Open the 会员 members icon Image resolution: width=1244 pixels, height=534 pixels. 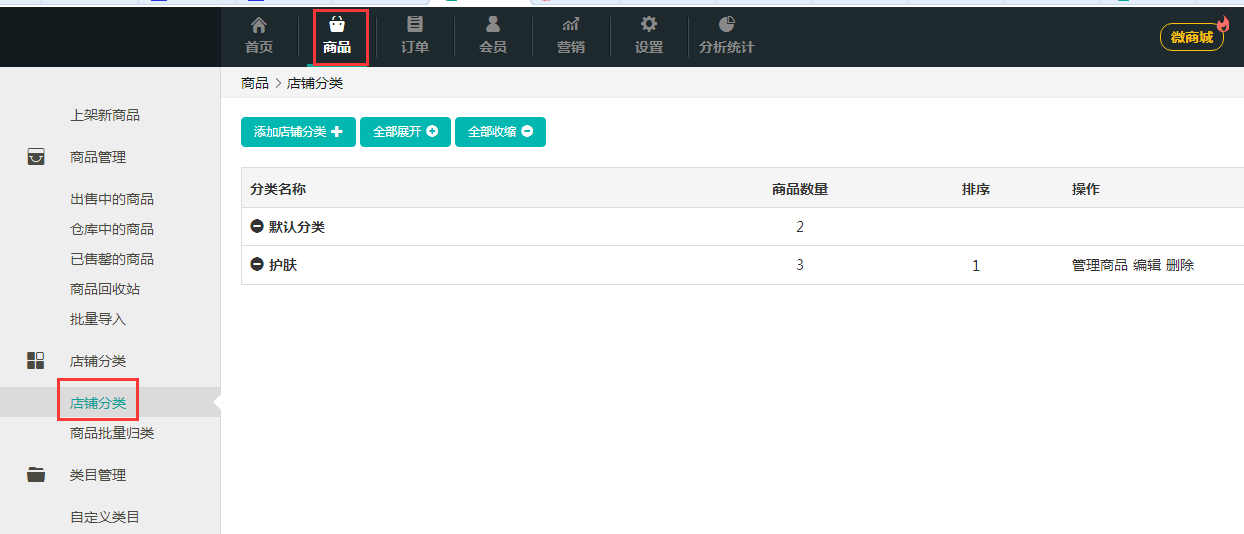coord(493,25)
